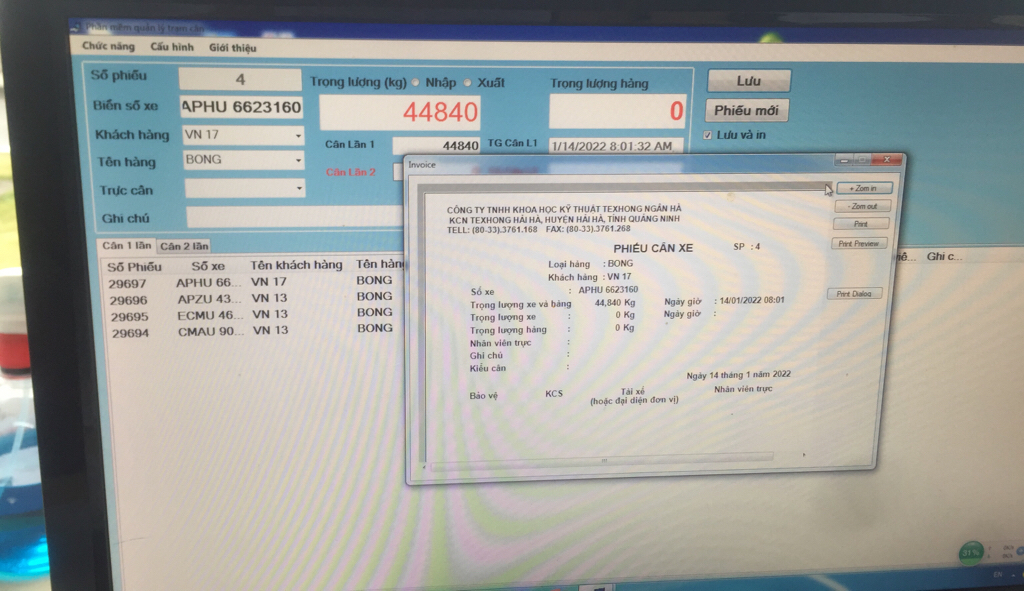This screenshot has height=591, width=1024.
Task: Open the 'Chức năng' menu
Action: click(x=108, y=47)
